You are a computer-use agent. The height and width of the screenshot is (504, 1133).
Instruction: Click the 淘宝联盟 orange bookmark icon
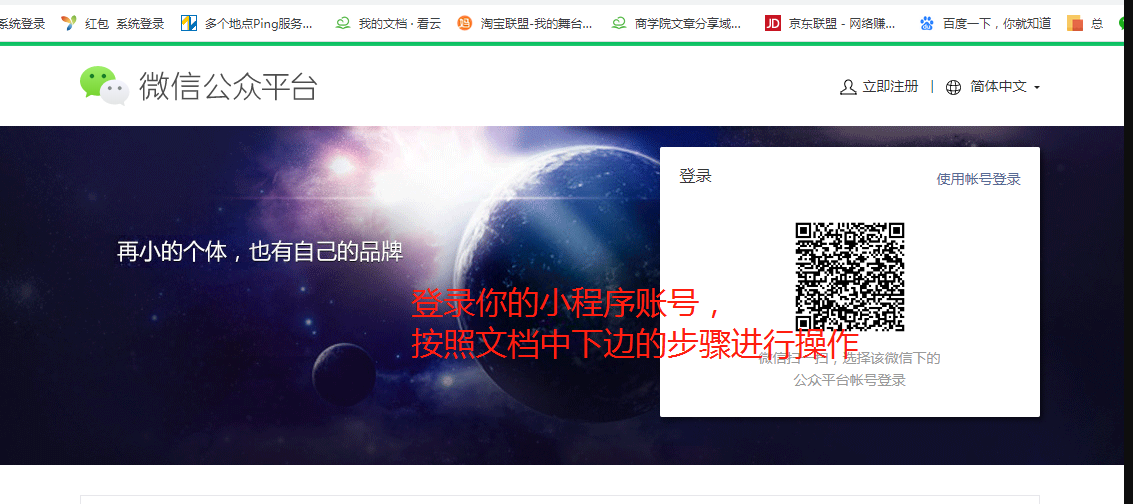click(465, 23)
